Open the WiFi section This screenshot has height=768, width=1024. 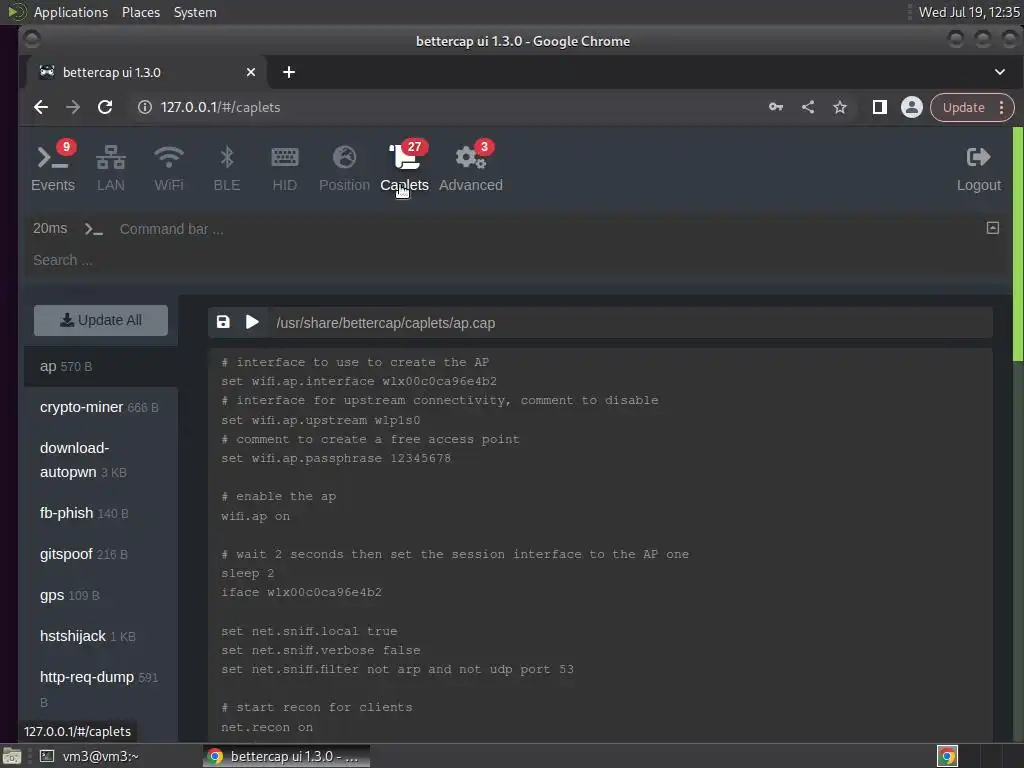168,167
